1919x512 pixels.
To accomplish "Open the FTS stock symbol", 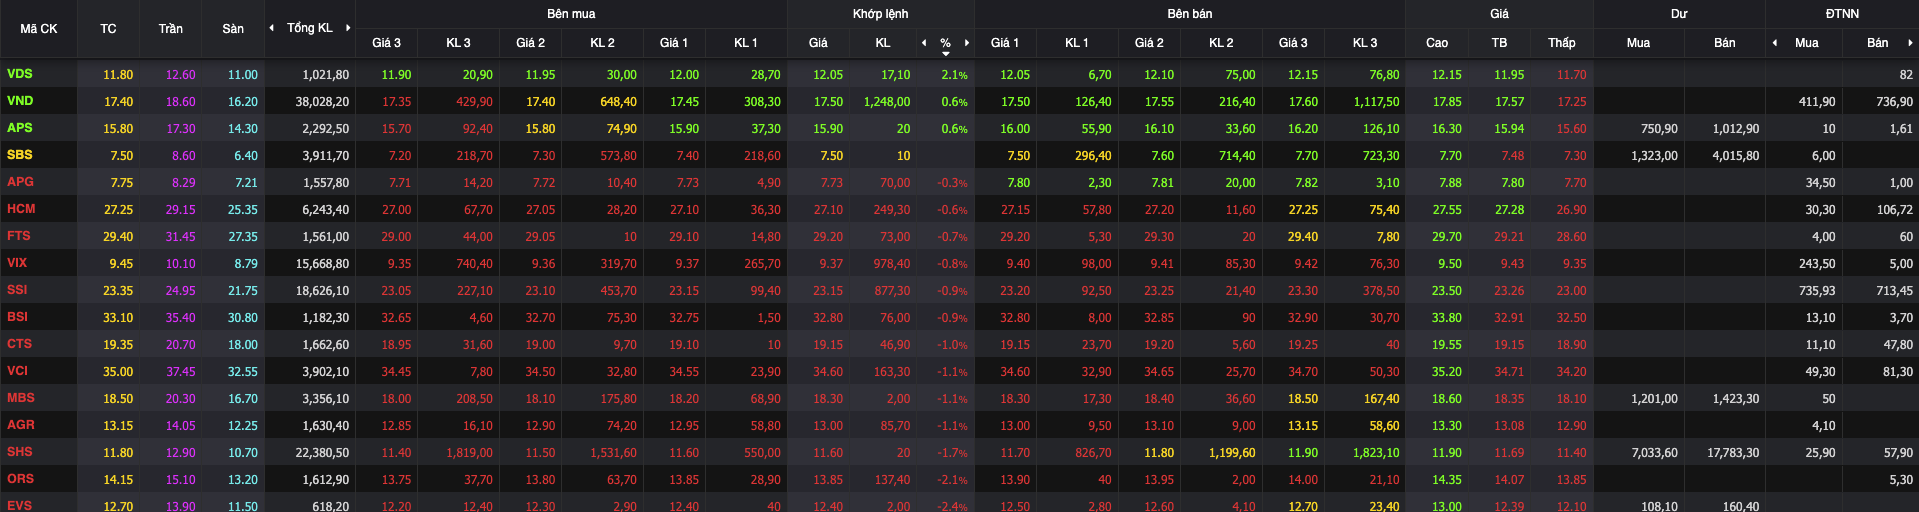I will coord(18,236).
